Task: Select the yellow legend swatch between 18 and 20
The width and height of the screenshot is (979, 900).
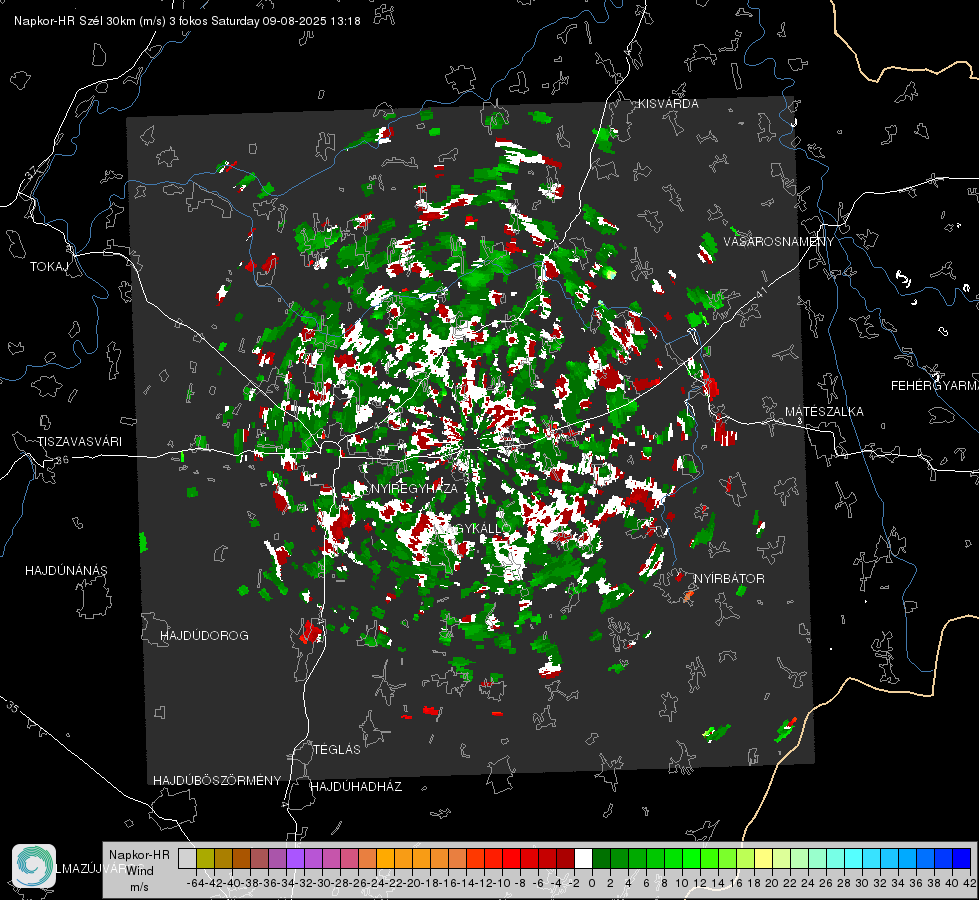Action: (764, 858)
